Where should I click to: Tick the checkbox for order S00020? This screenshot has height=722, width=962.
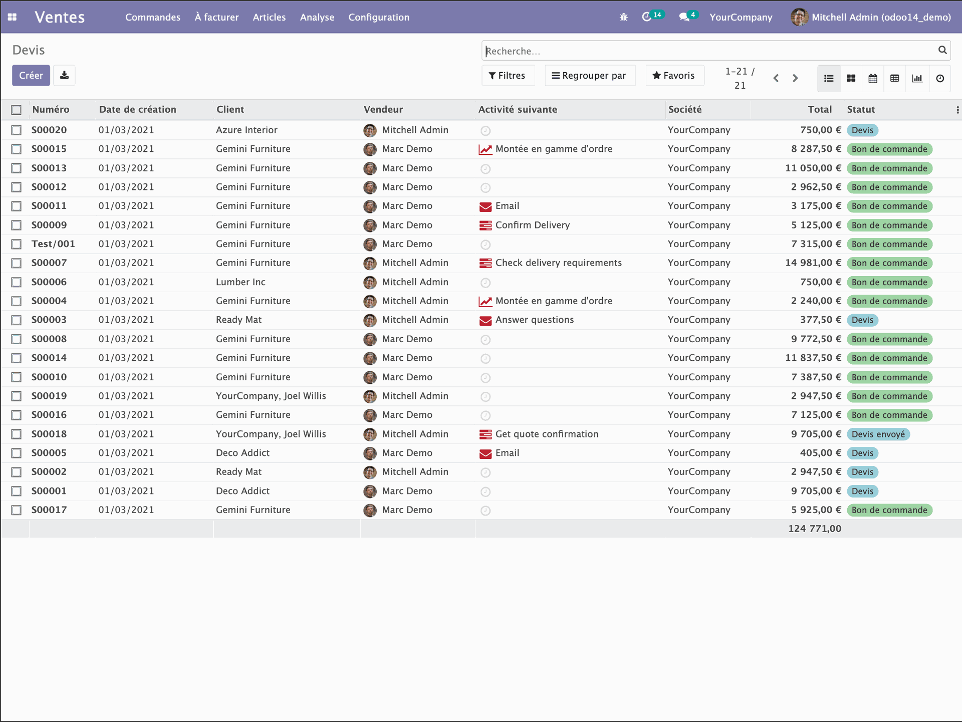pyautogui.click(x=16, y=130)
